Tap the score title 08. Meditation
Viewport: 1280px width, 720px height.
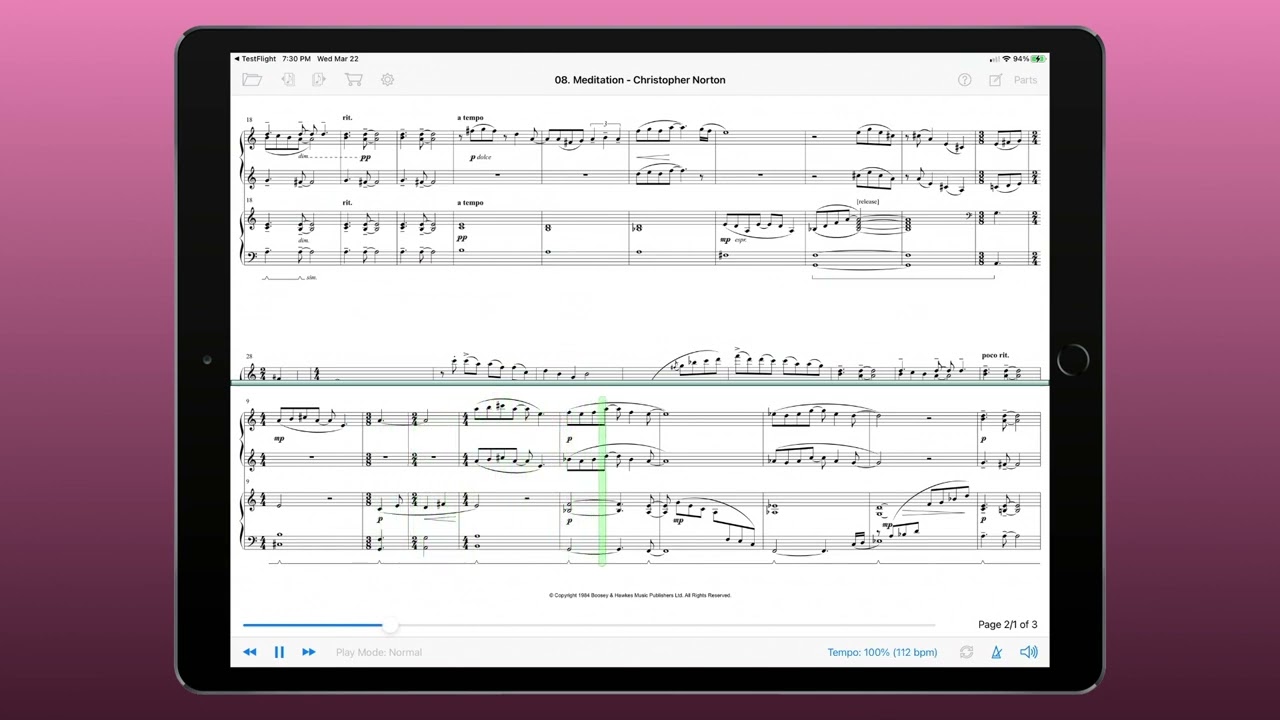pos(640,80)
